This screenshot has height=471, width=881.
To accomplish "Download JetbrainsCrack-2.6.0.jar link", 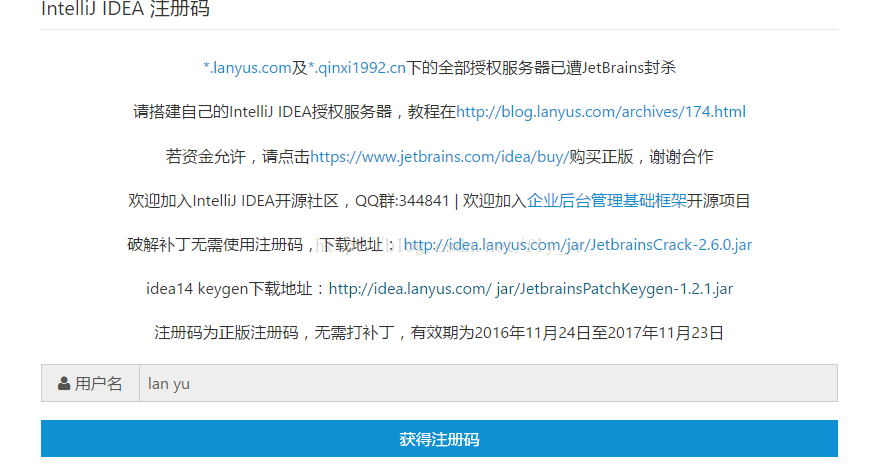I will pyautogui.click(x=578, y=244).
